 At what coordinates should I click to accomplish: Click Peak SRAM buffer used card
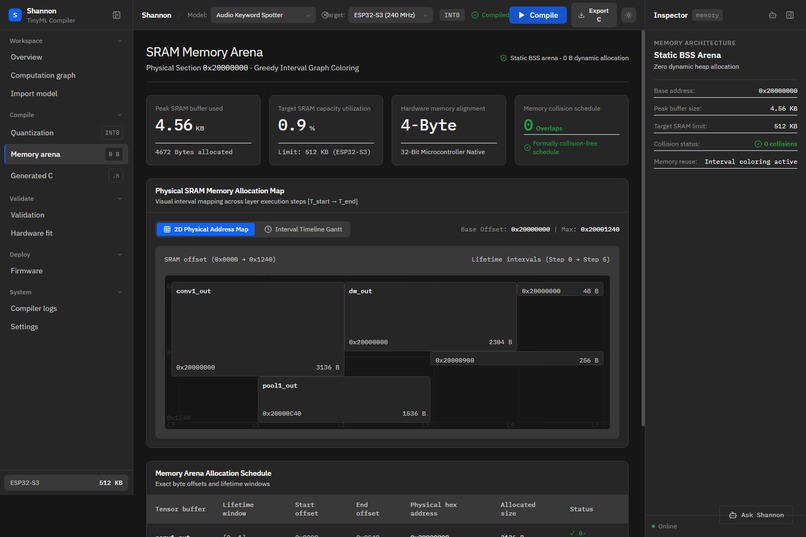[x=203, y=130]
